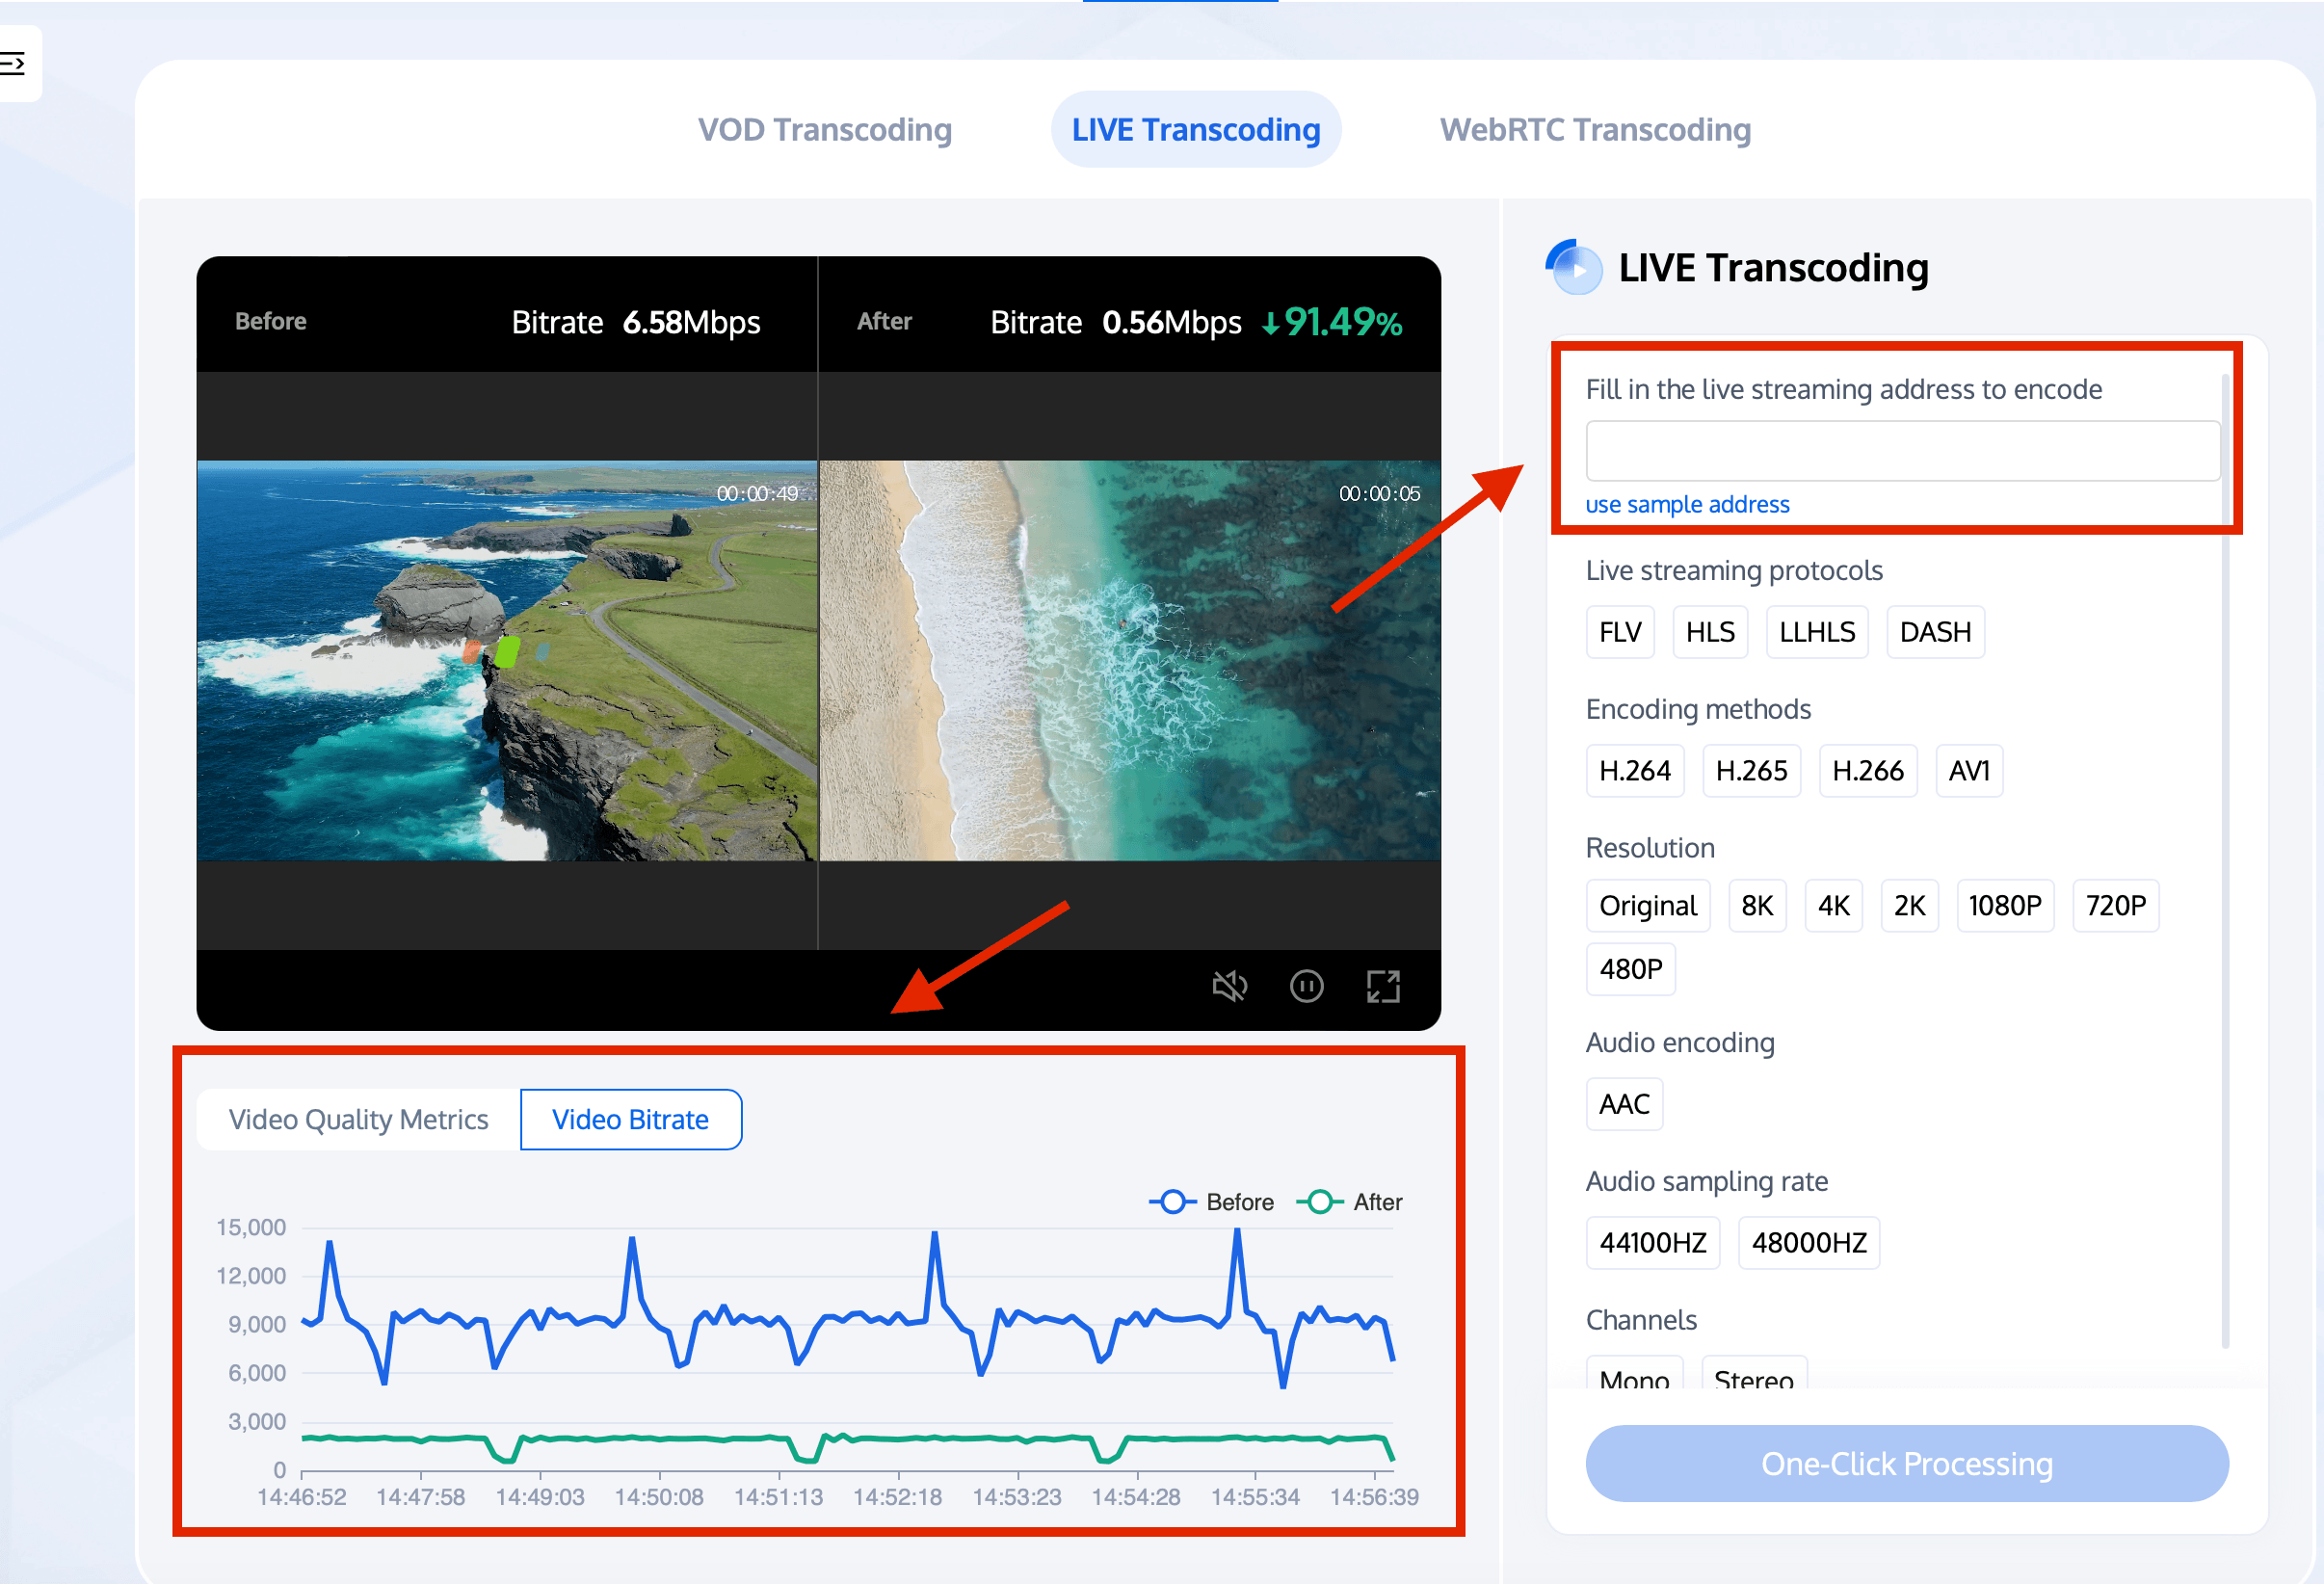Select Stereo channel option
This screenshot has width=2324, height=1584.
pos(1754,1374)
